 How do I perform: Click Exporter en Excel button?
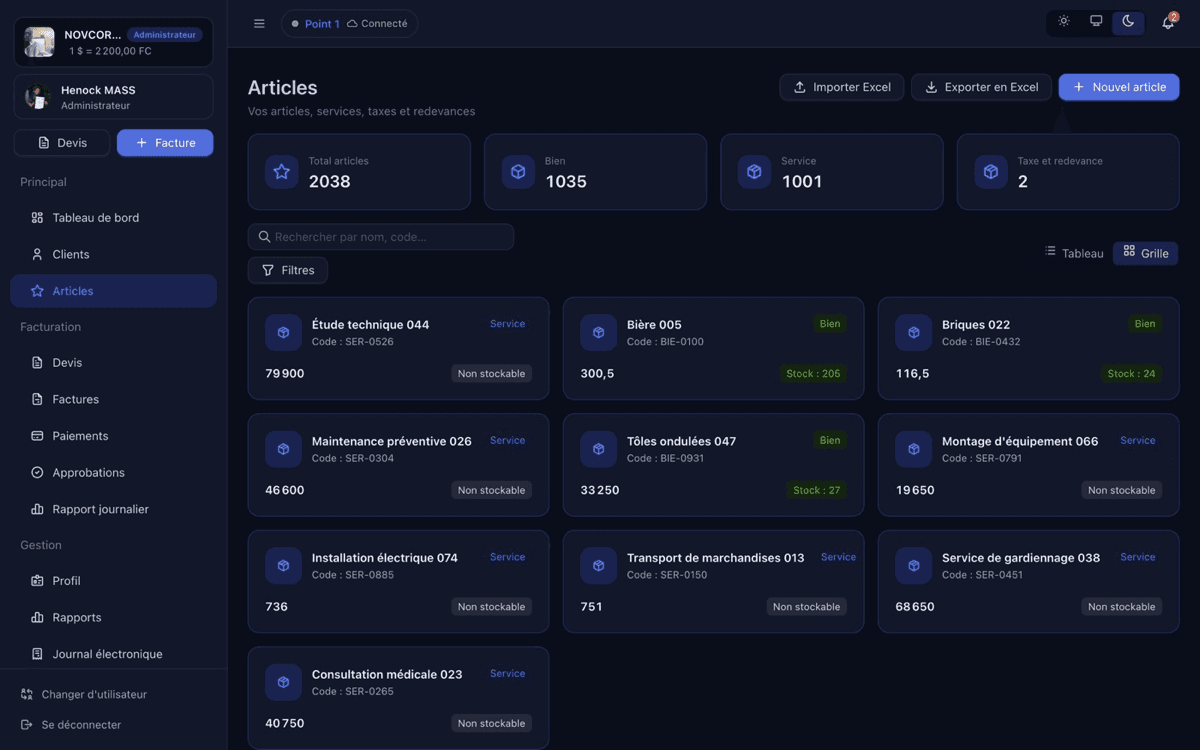(x=981, y=87)
